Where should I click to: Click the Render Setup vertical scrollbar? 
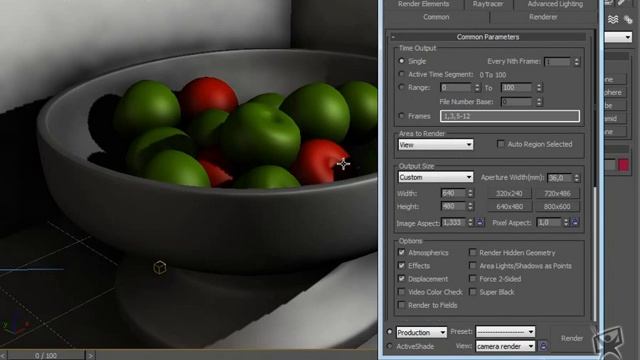click(595, 253)
